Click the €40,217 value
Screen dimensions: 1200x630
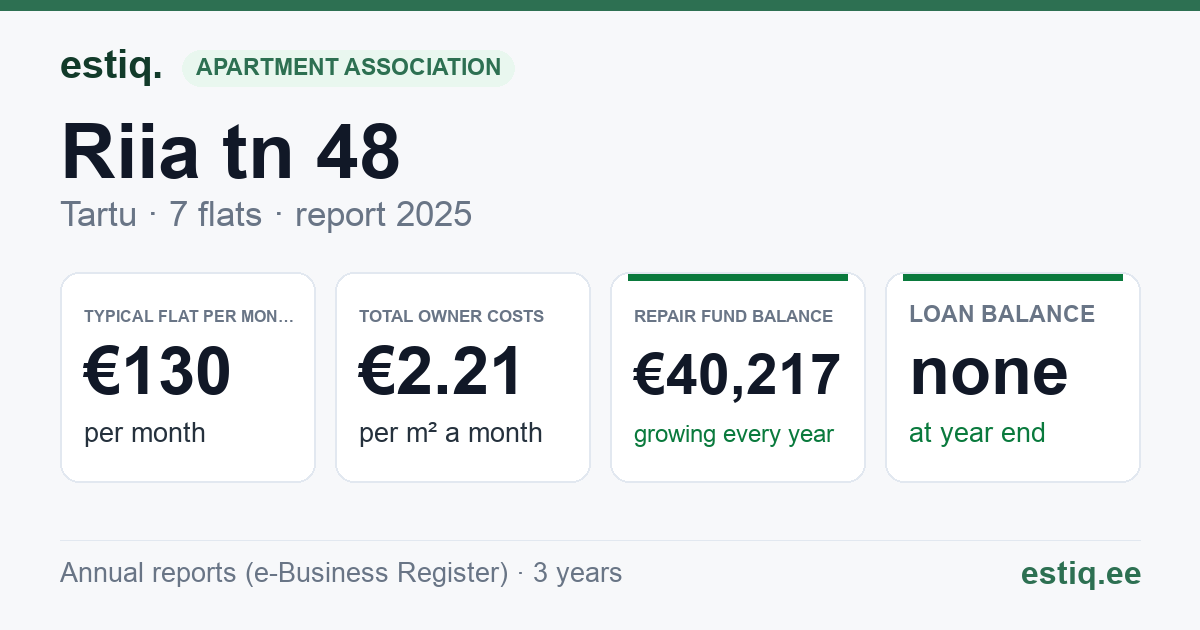coord(737,376)
